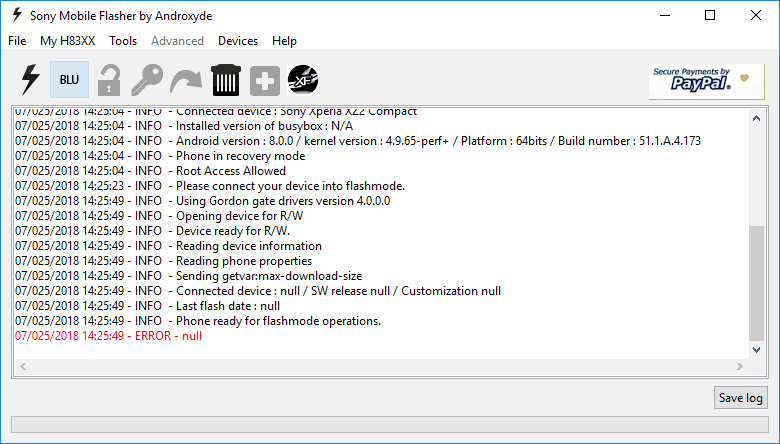Click the trash bin toolbar icon
780x444 pixels.
click(226, 80)
